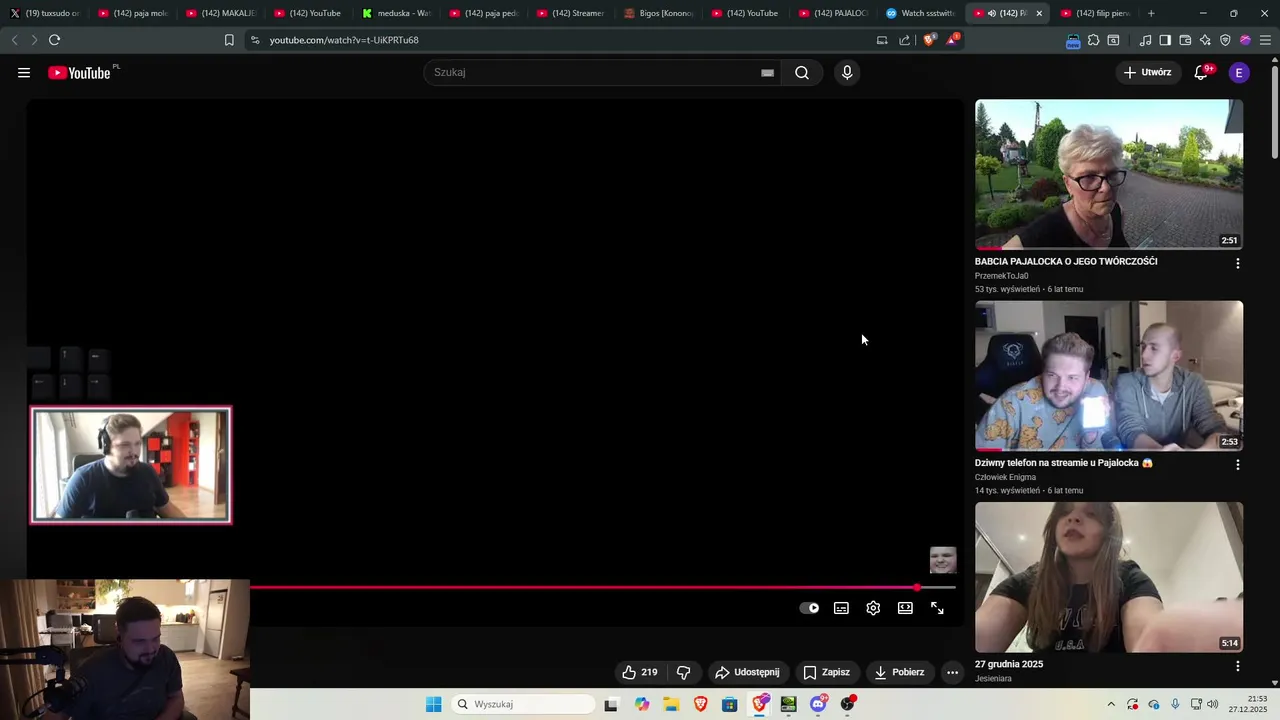Save video with Zapisz button
Viewport: 1280px width, 720px height.
pos(827,672)
